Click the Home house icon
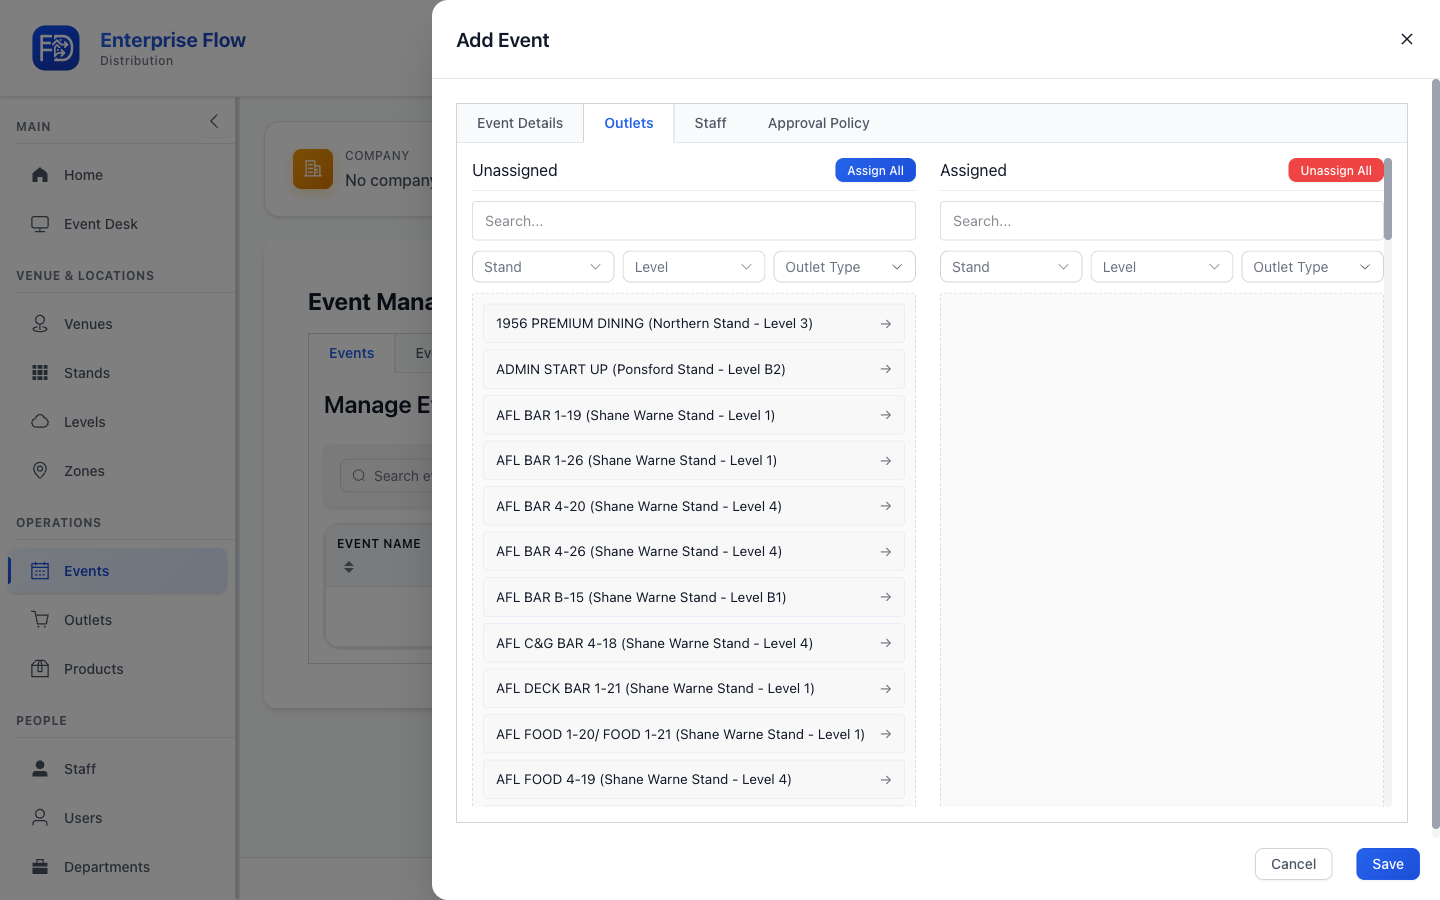 [x=40, y=175]
